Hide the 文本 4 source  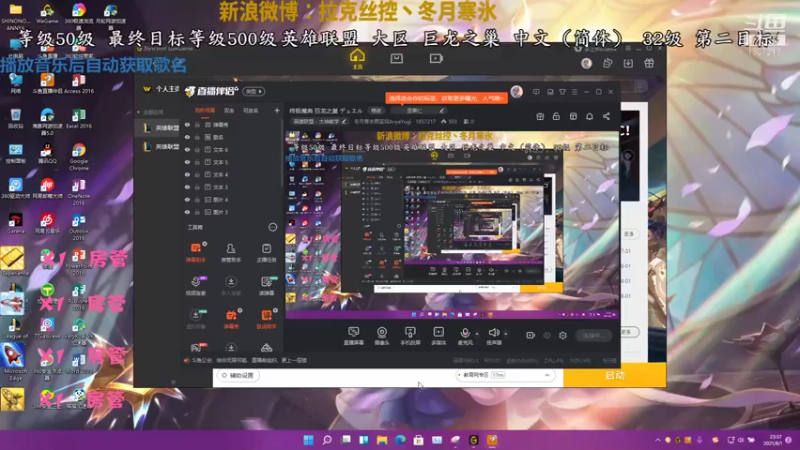tap(187, 174)
